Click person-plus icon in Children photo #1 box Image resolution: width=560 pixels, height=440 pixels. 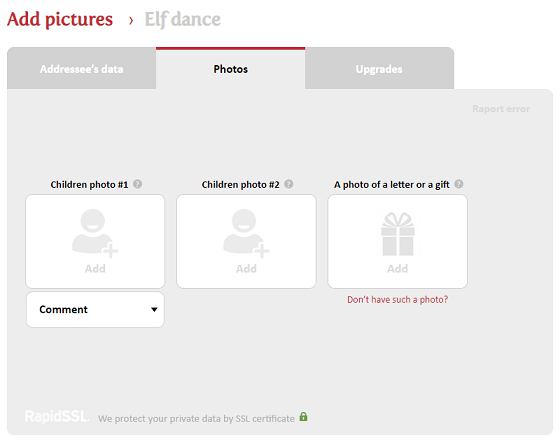pos(95,233)
